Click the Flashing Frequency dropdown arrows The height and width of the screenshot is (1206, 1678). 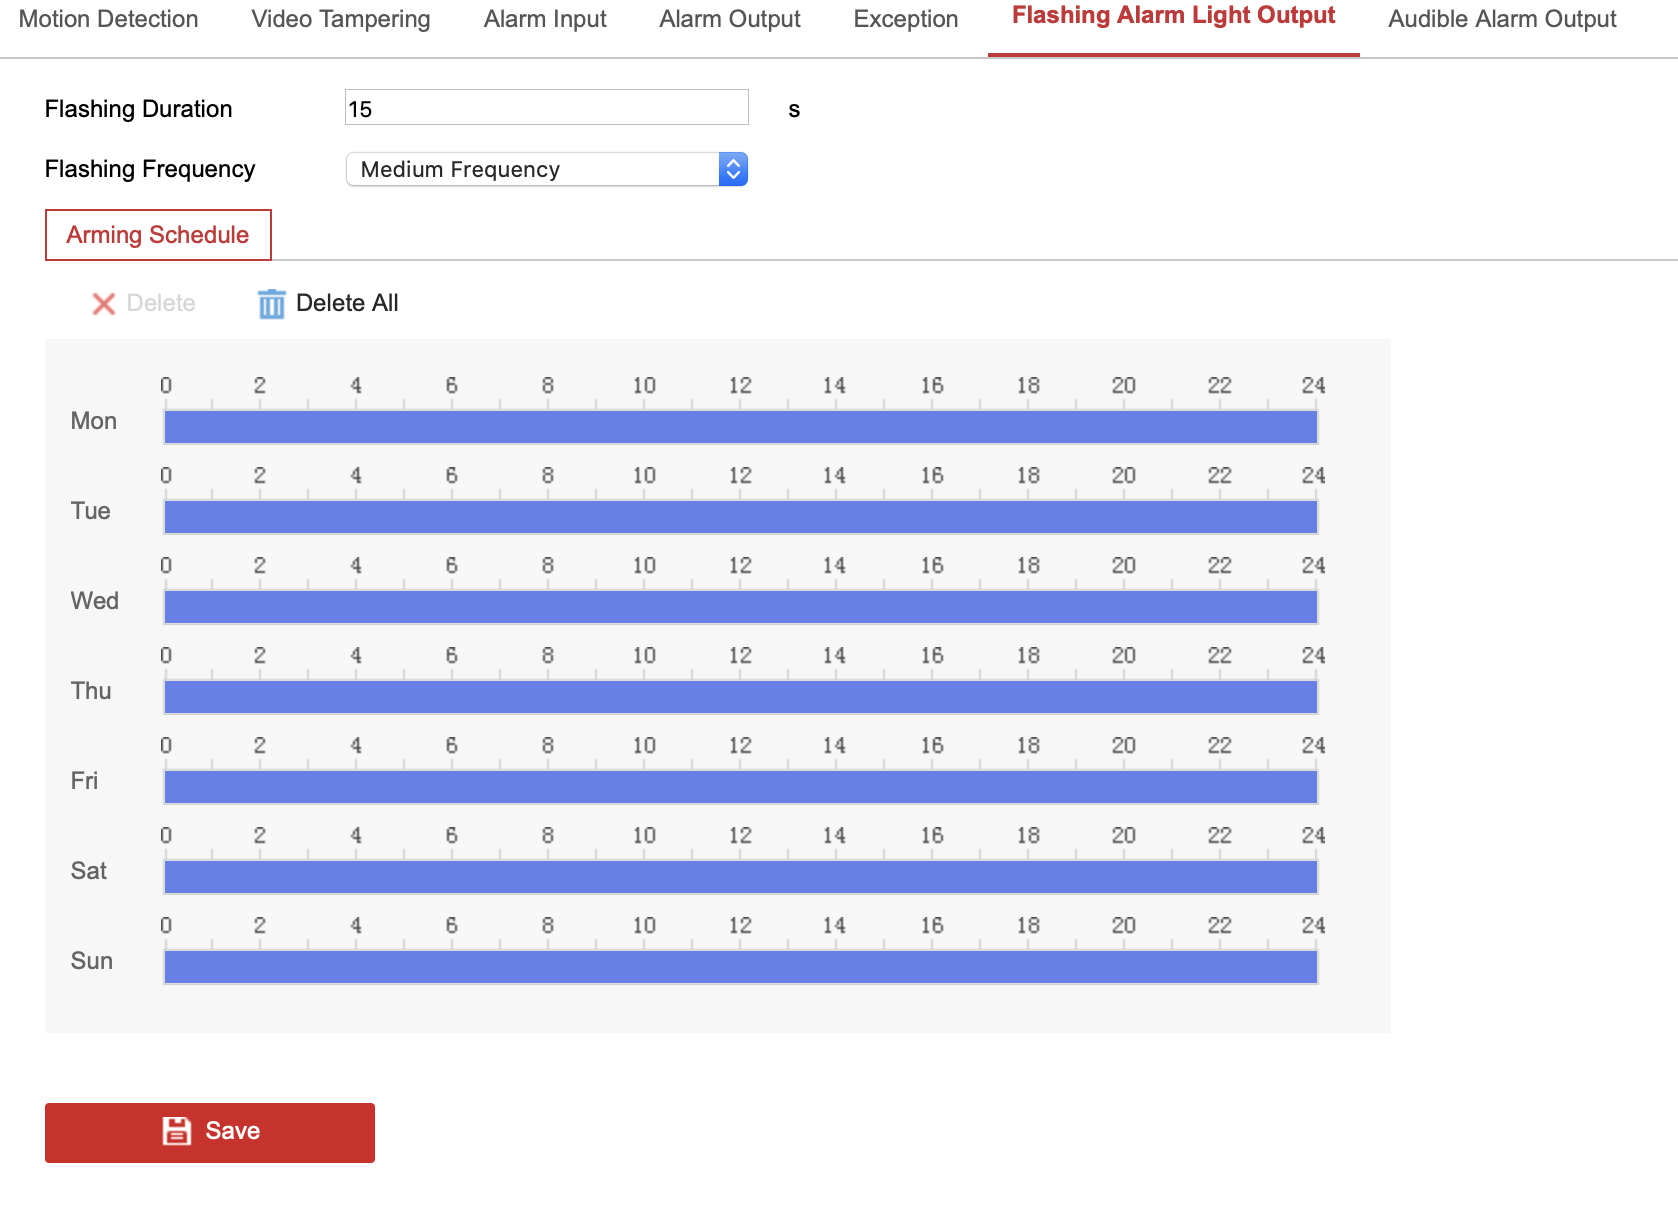(x=733, y=170)
